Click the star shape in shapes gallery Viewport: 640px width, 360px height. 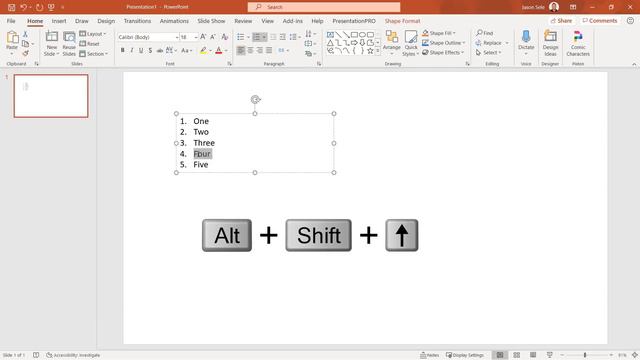point(370,51)
